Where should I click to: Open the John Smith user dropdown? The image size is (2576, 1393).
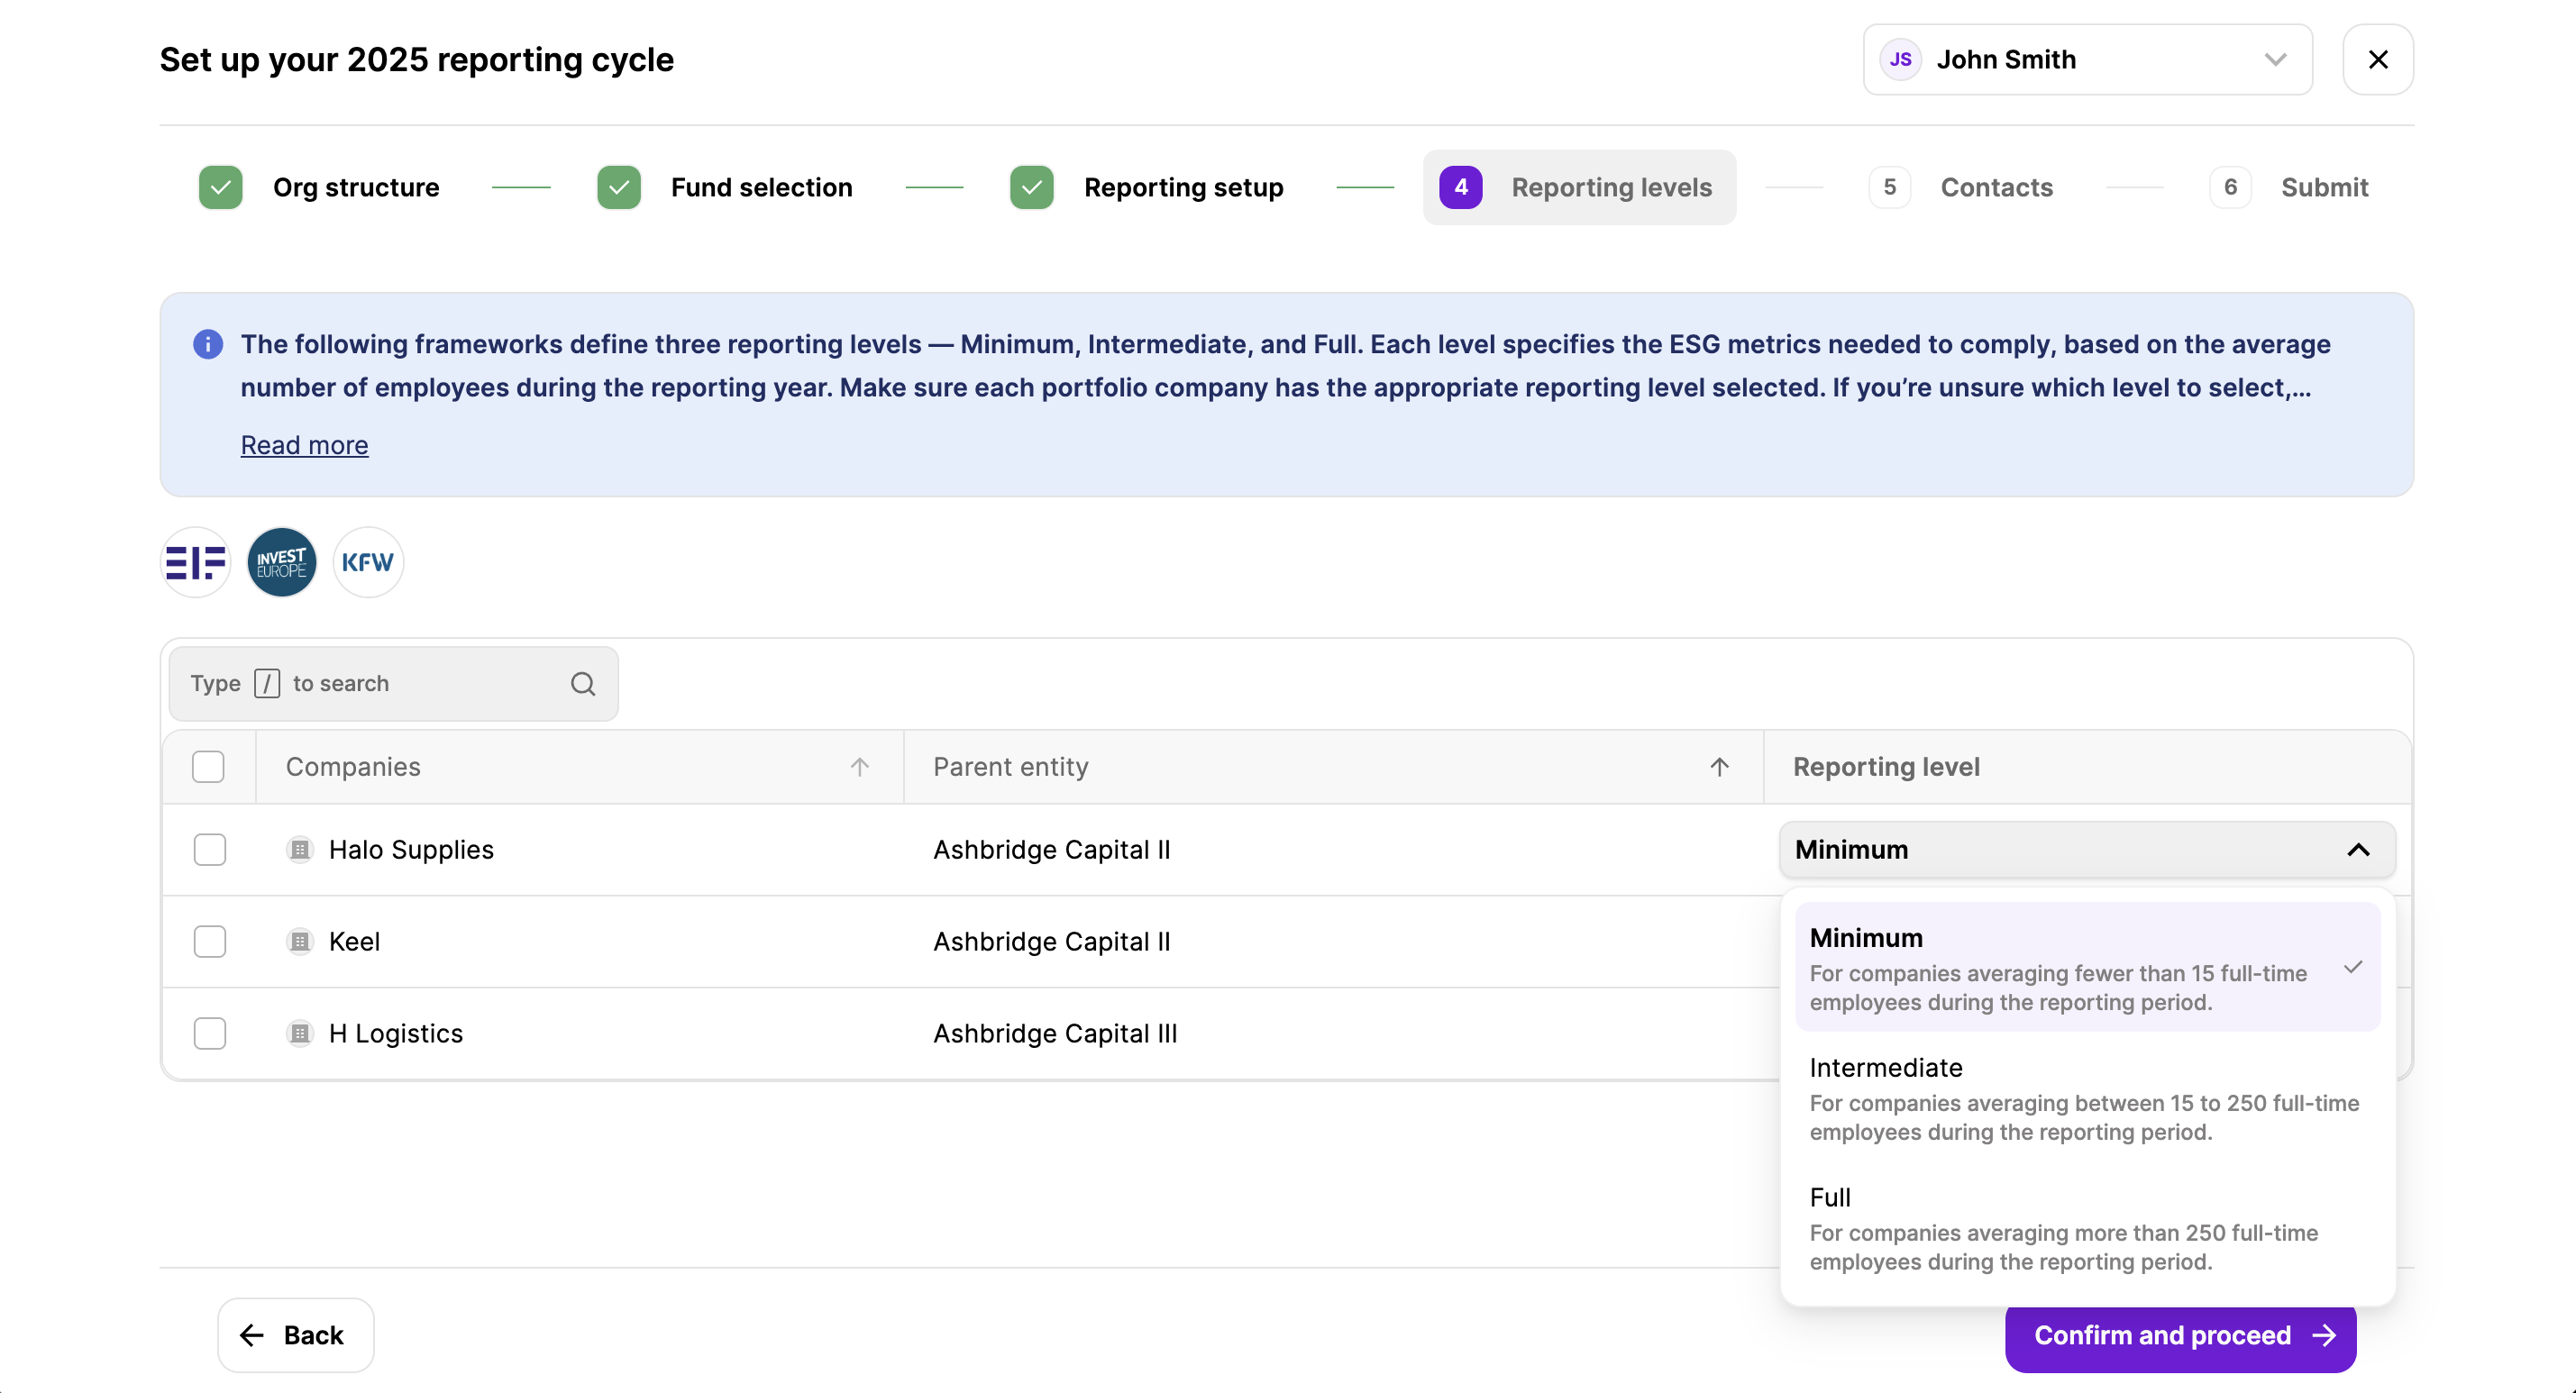pyautogui.click(x=2088, y=60)
